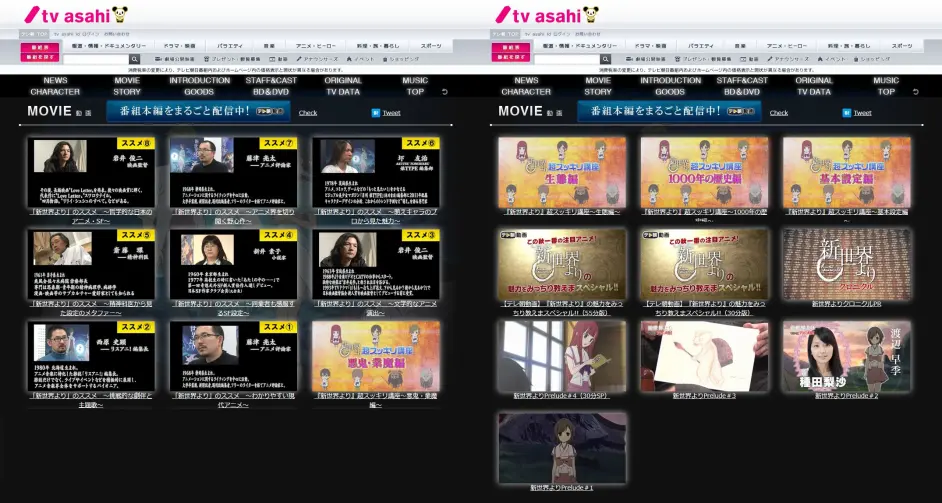Click caption link 新世界よりPrelude＃3
The width and height of the screenshot is (942, 503).
pos(704,396)
